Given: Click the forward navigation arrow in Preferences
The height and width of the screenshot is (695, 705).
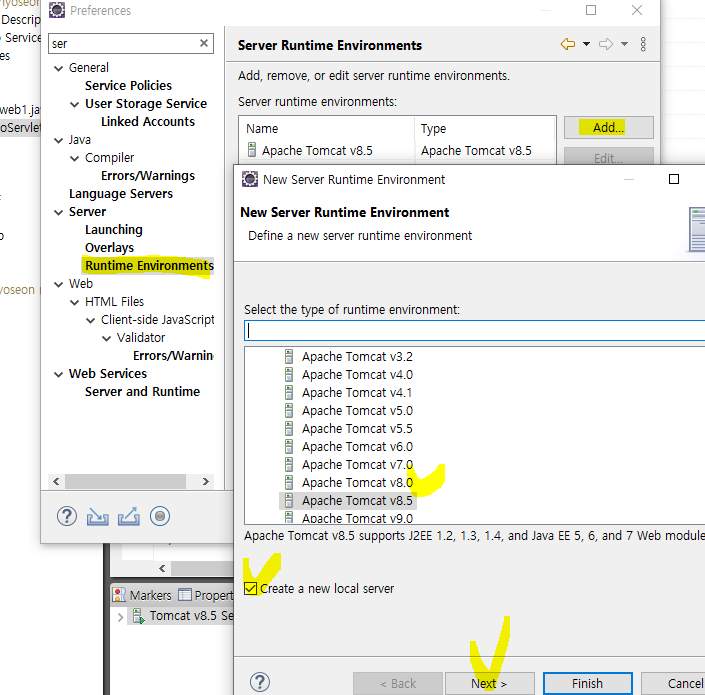Looking at the screenshot, I should (x=606, y=44).
